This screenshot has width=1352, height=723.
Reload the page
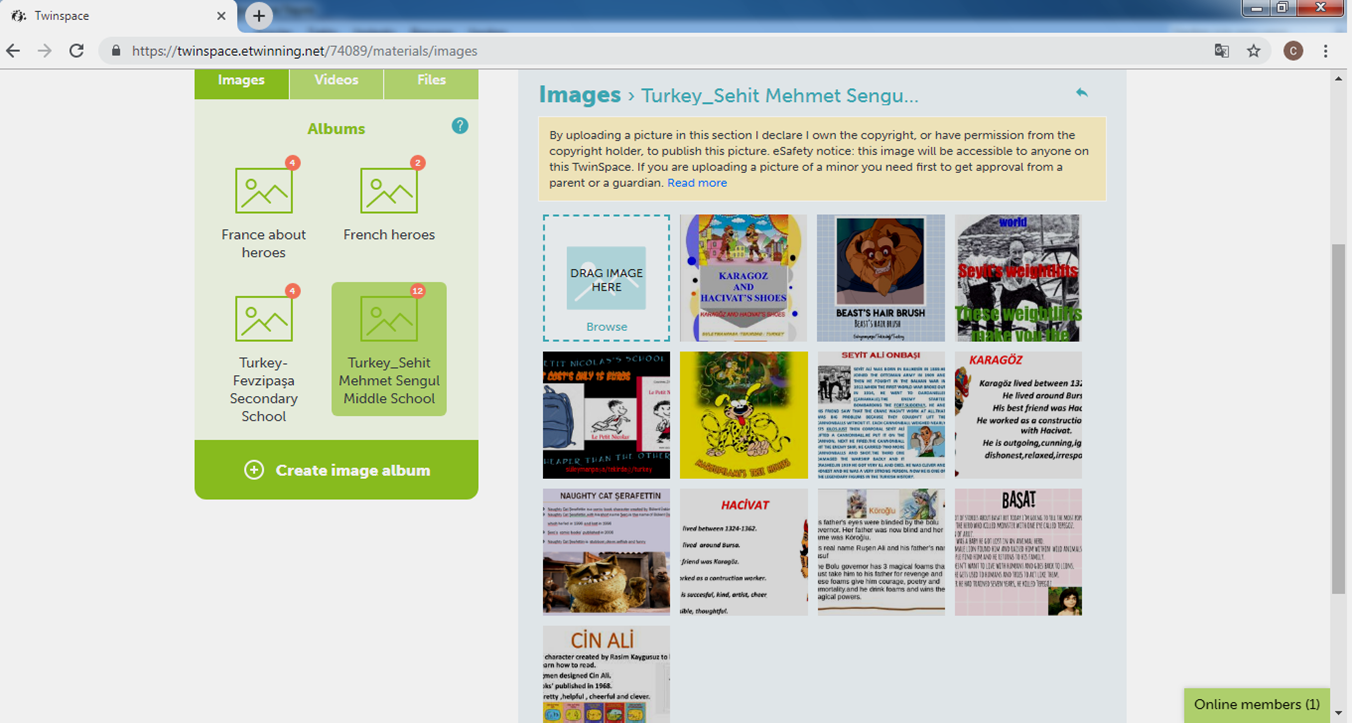[x=76, y=51]
